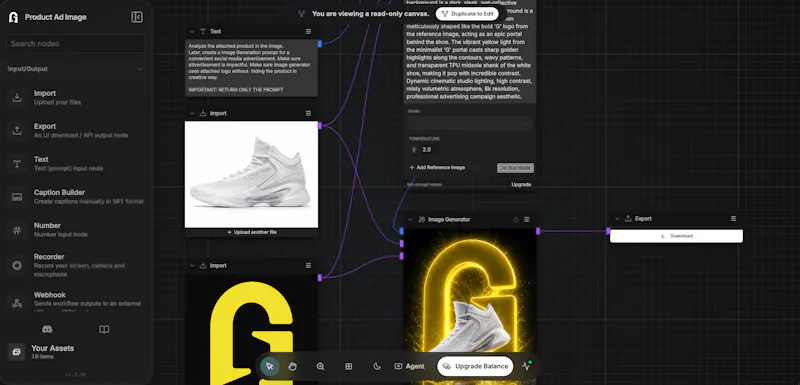Collapse the upper Import node chevron
This screenshot has height=385, width=800.
click(192, 113)
